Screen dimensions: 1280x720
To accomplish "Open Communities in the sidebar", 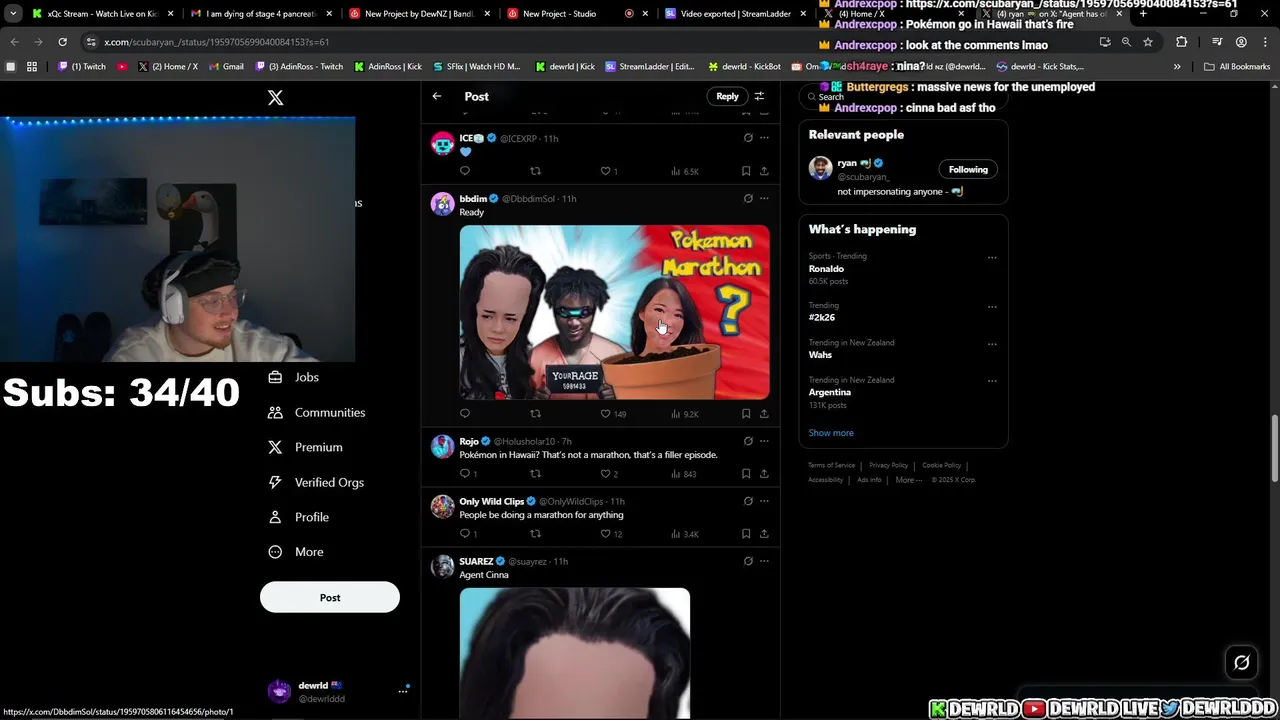I will click(x=317, y=412).
